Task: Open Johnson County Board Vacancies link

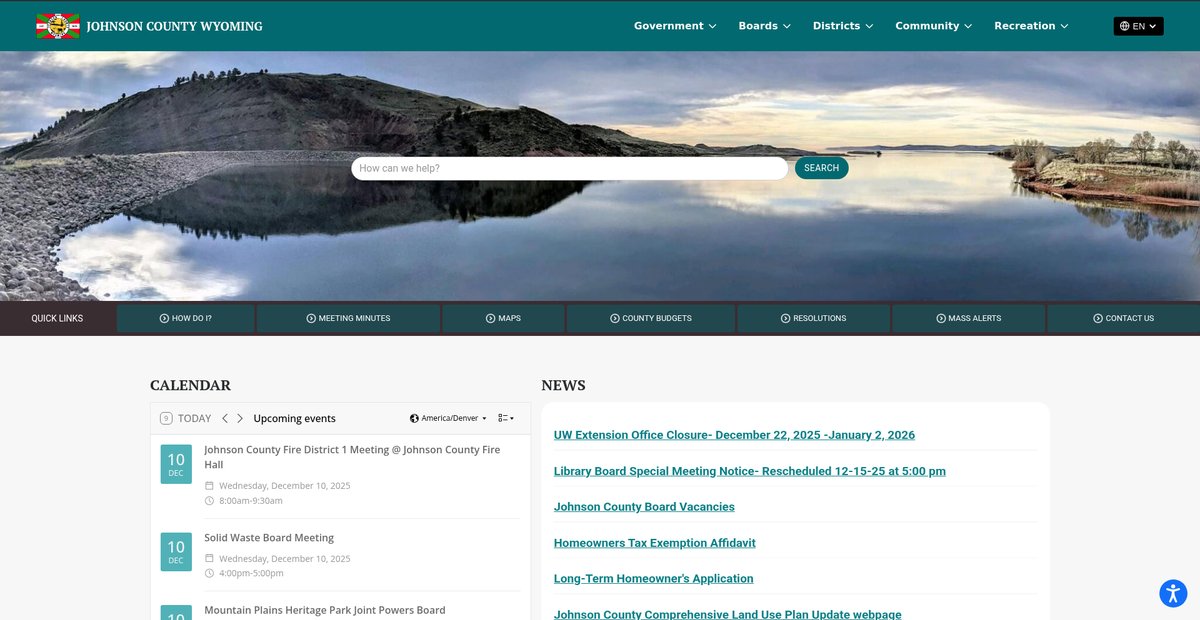Action: [x=644, y=507]
